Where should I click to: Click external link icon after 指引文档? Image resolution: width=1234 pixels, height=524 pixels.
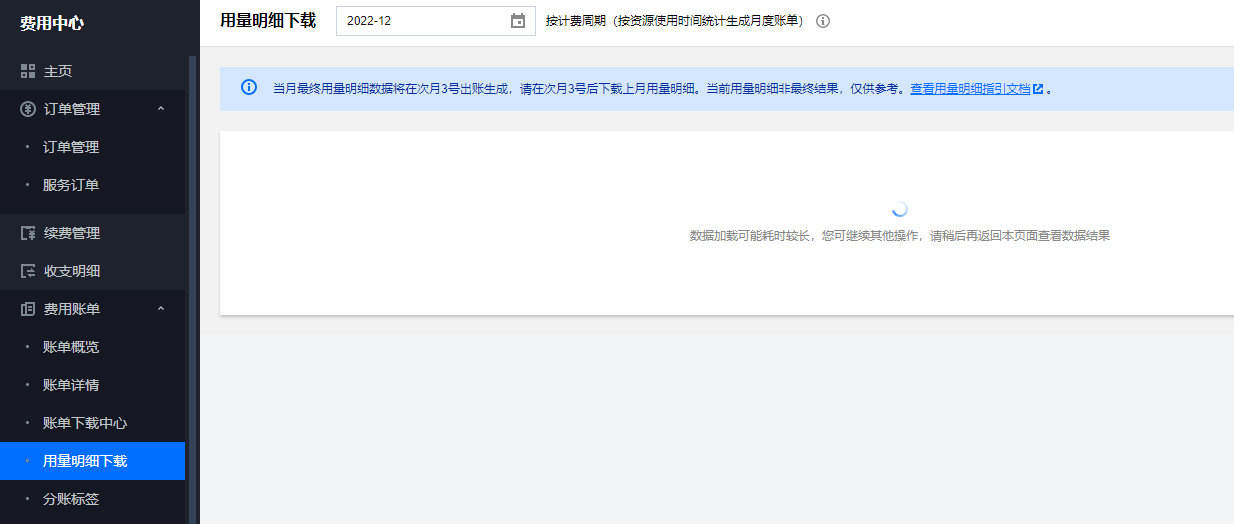pyautogui.click(x=1038, y=89)
